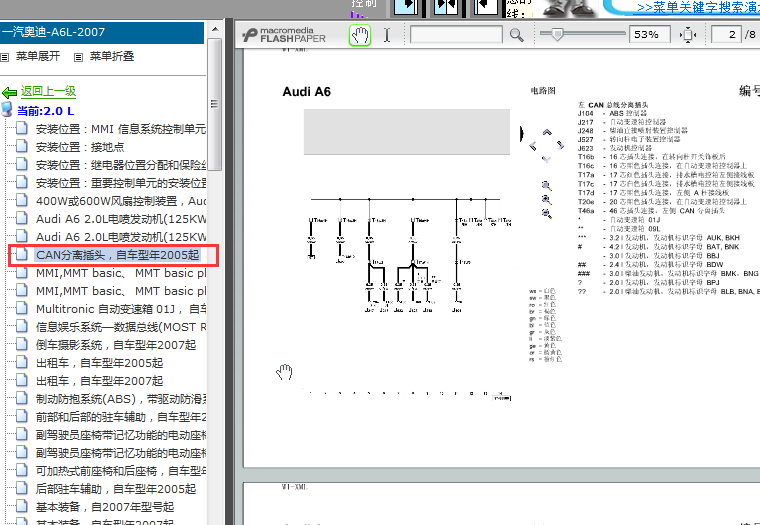Open Multitronic 自动变速箱 01J entry
Screen dimensions: 760x525
point(121,309)
